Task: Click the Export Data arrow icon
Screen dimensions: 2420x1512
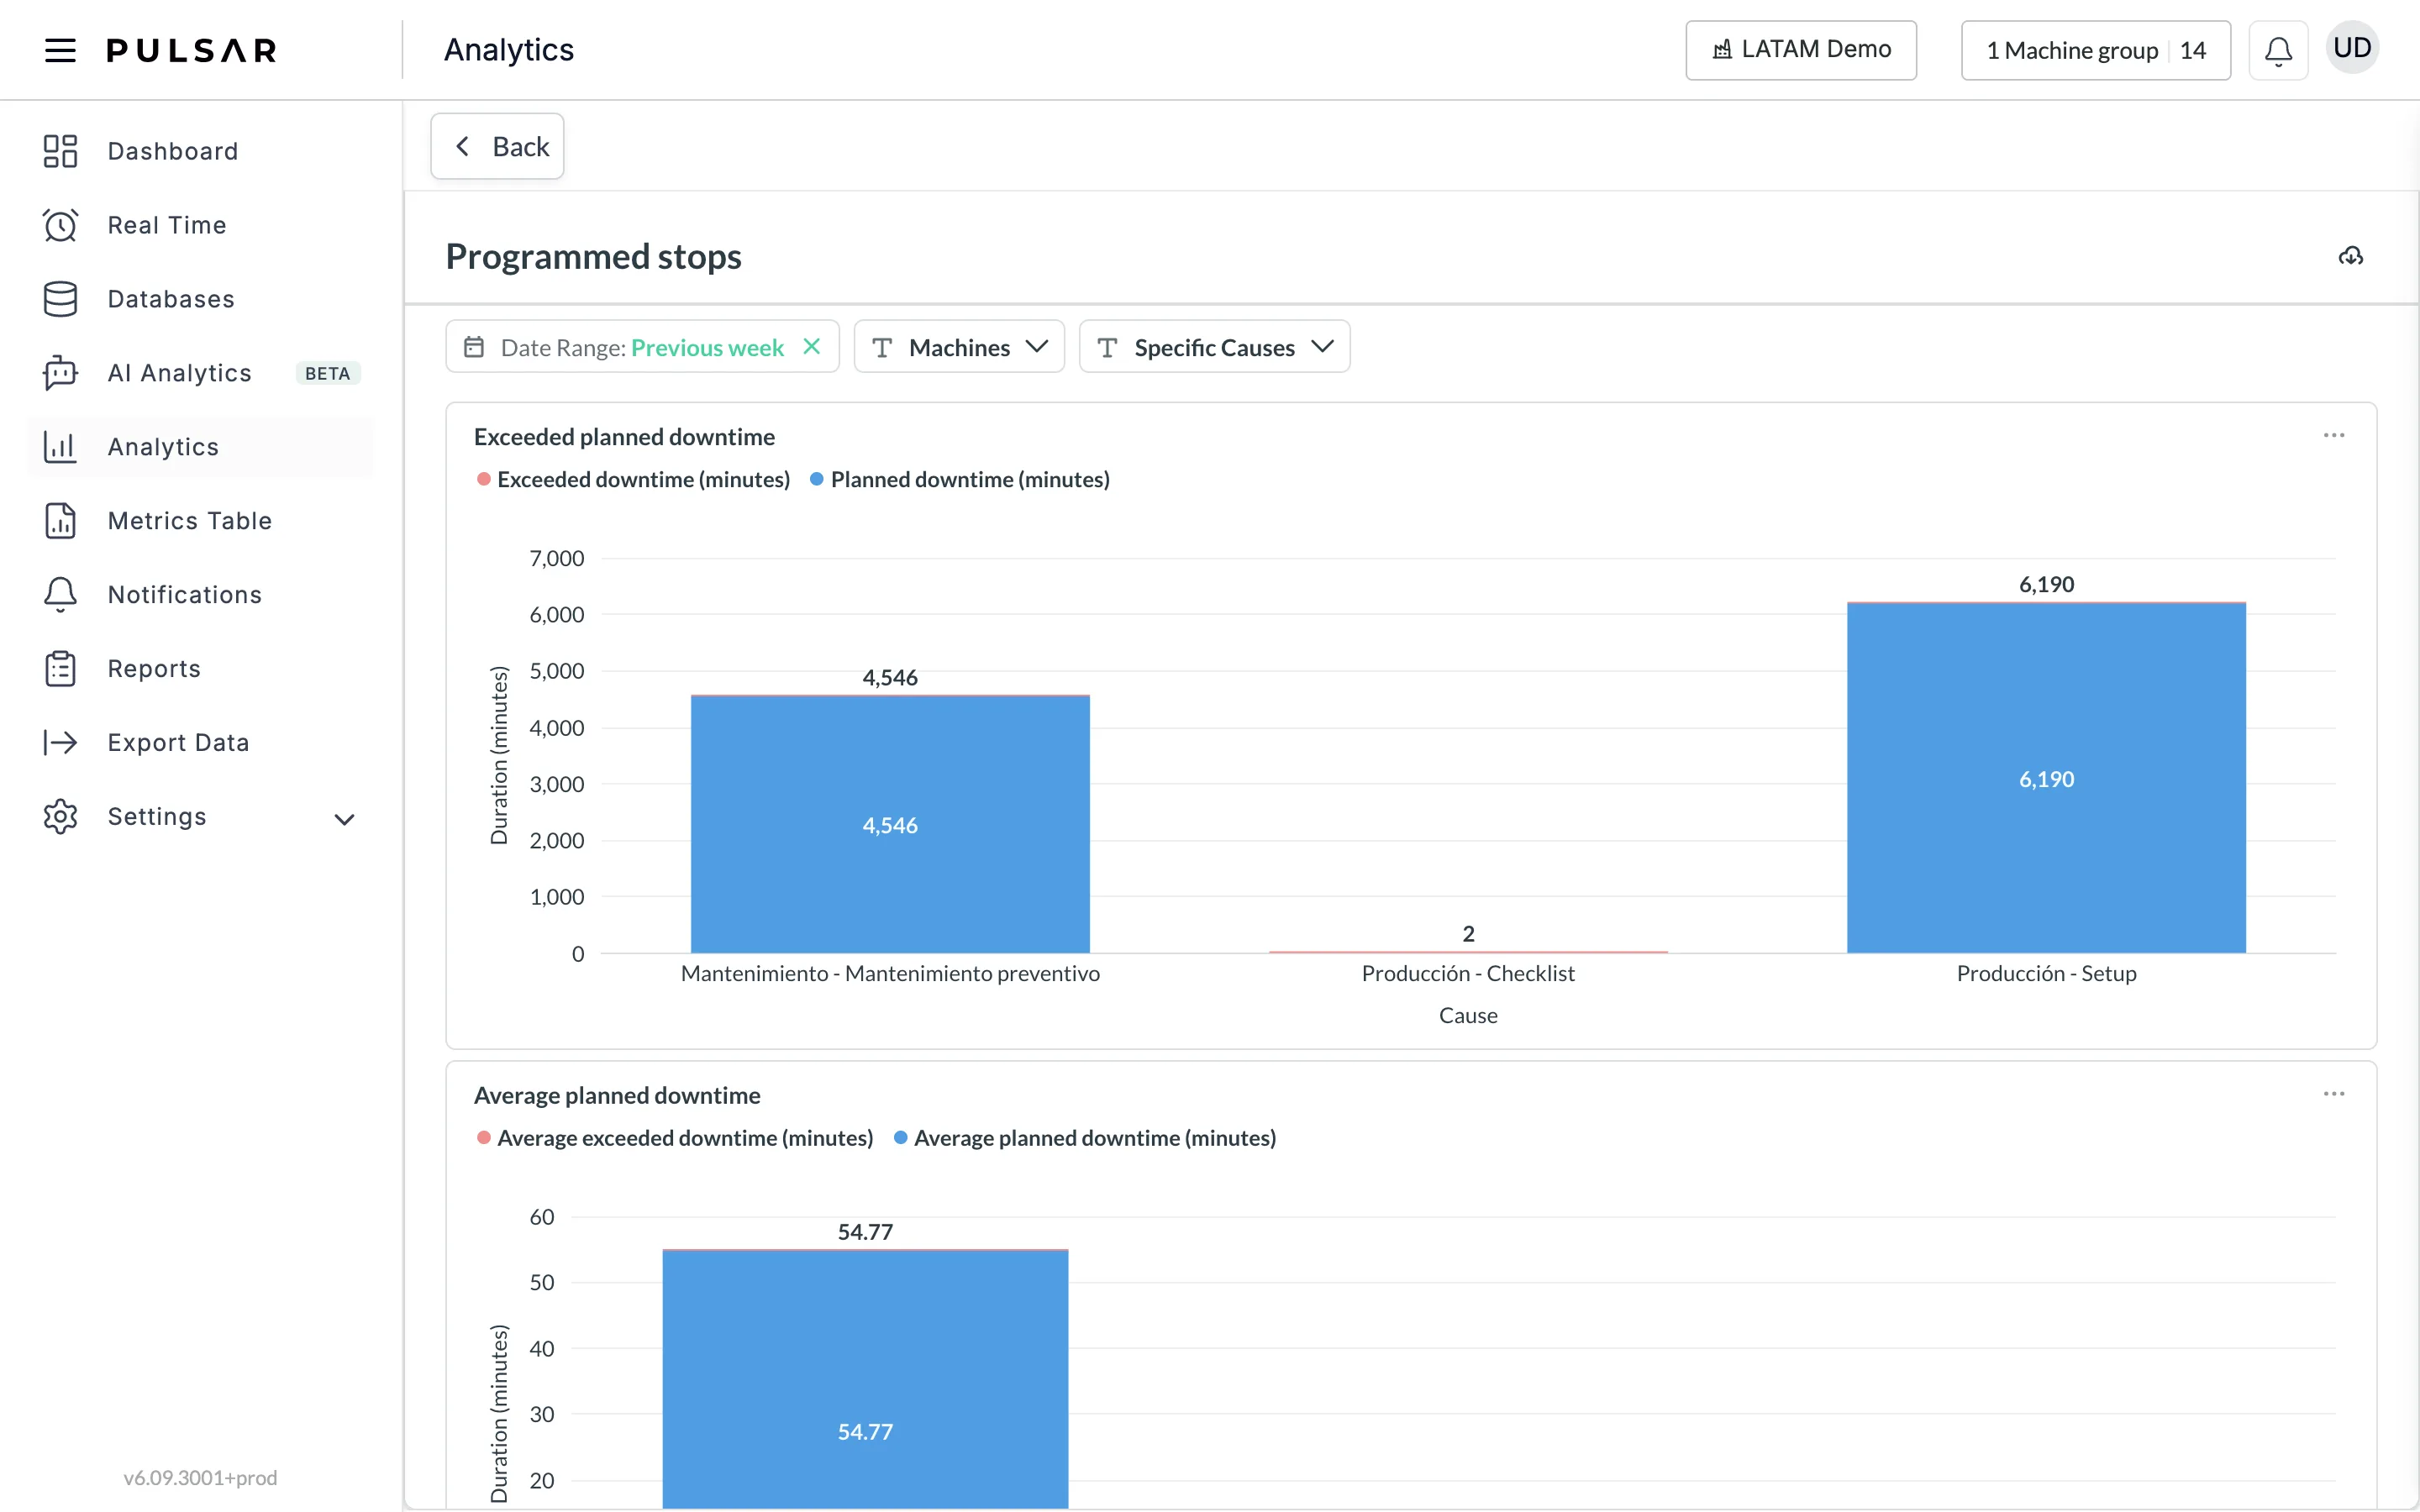Action: (60, 742)
